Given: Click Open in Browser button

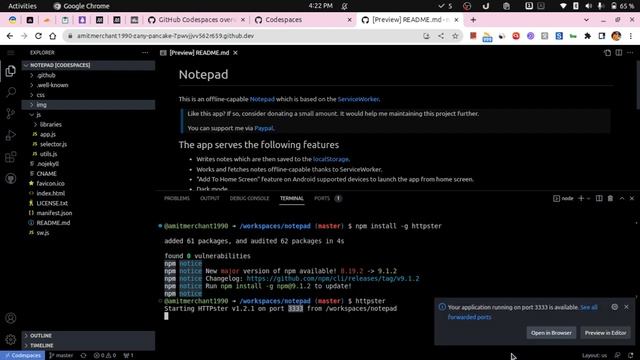Looking at the screenshot, I should [x=551, y=333].
